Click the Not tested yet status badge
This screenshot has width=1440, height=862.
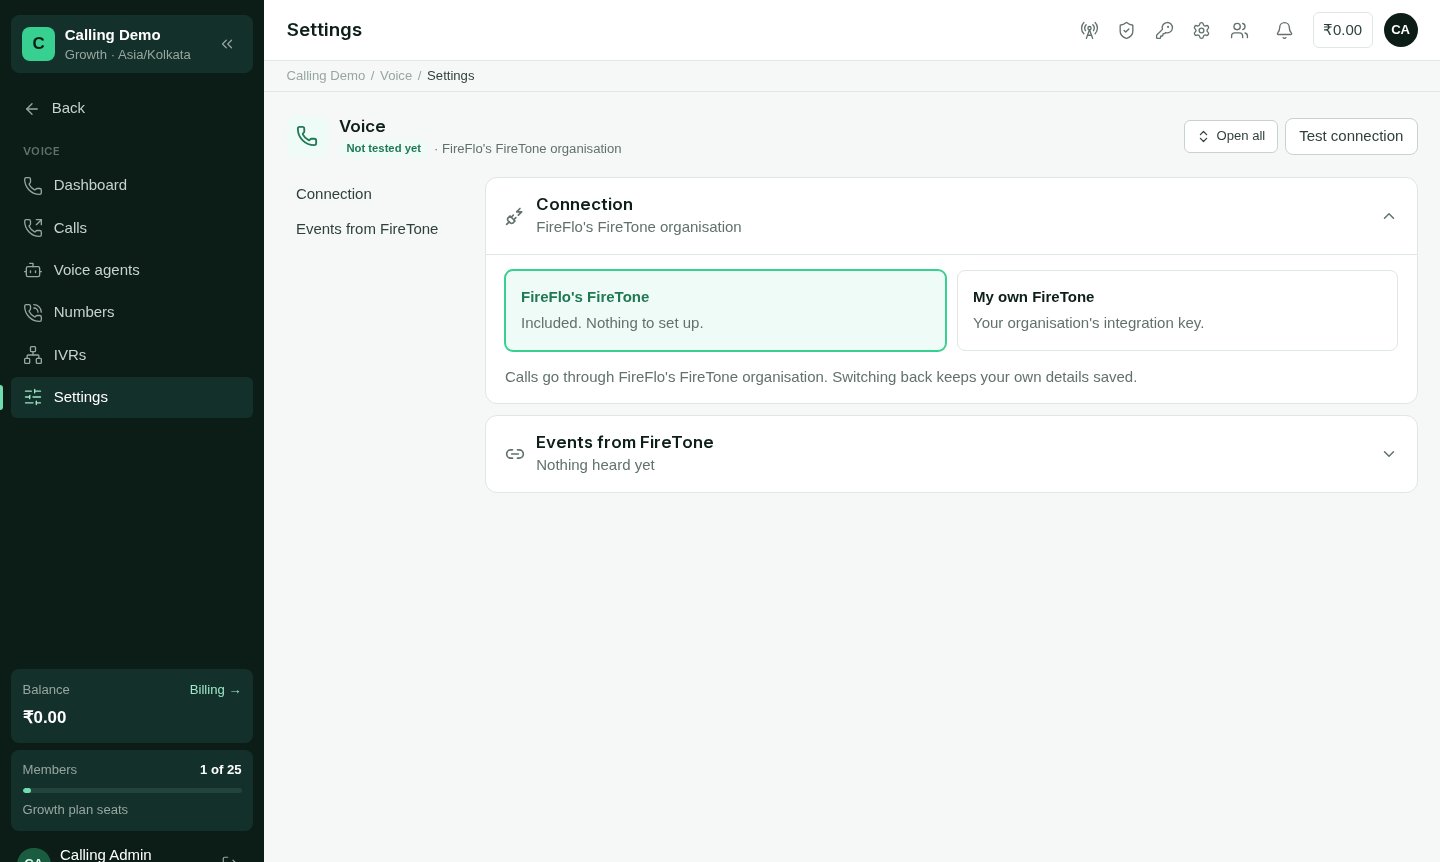384,148
